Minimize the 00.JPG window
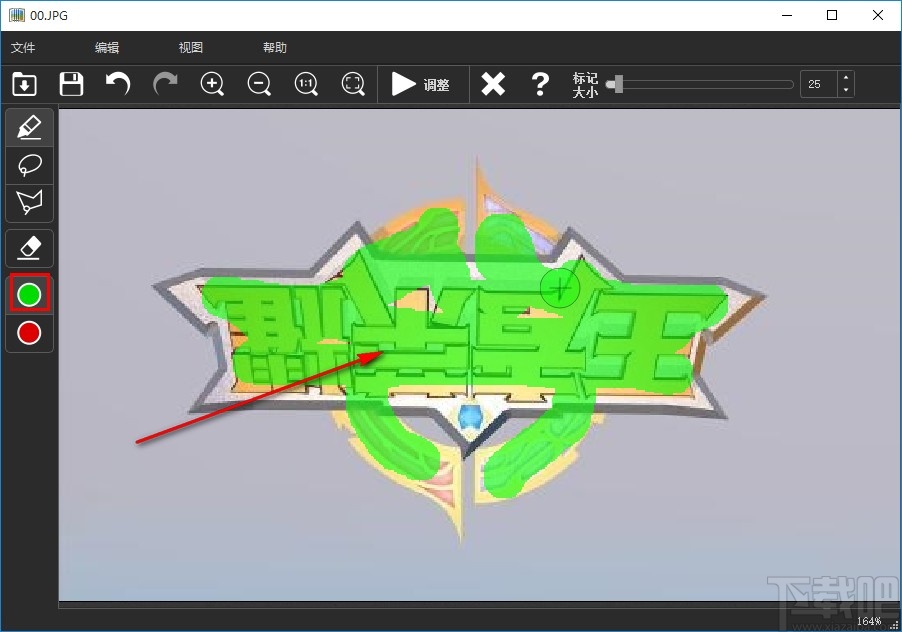This screenshot has width=902, height=632. click(787, 16)
